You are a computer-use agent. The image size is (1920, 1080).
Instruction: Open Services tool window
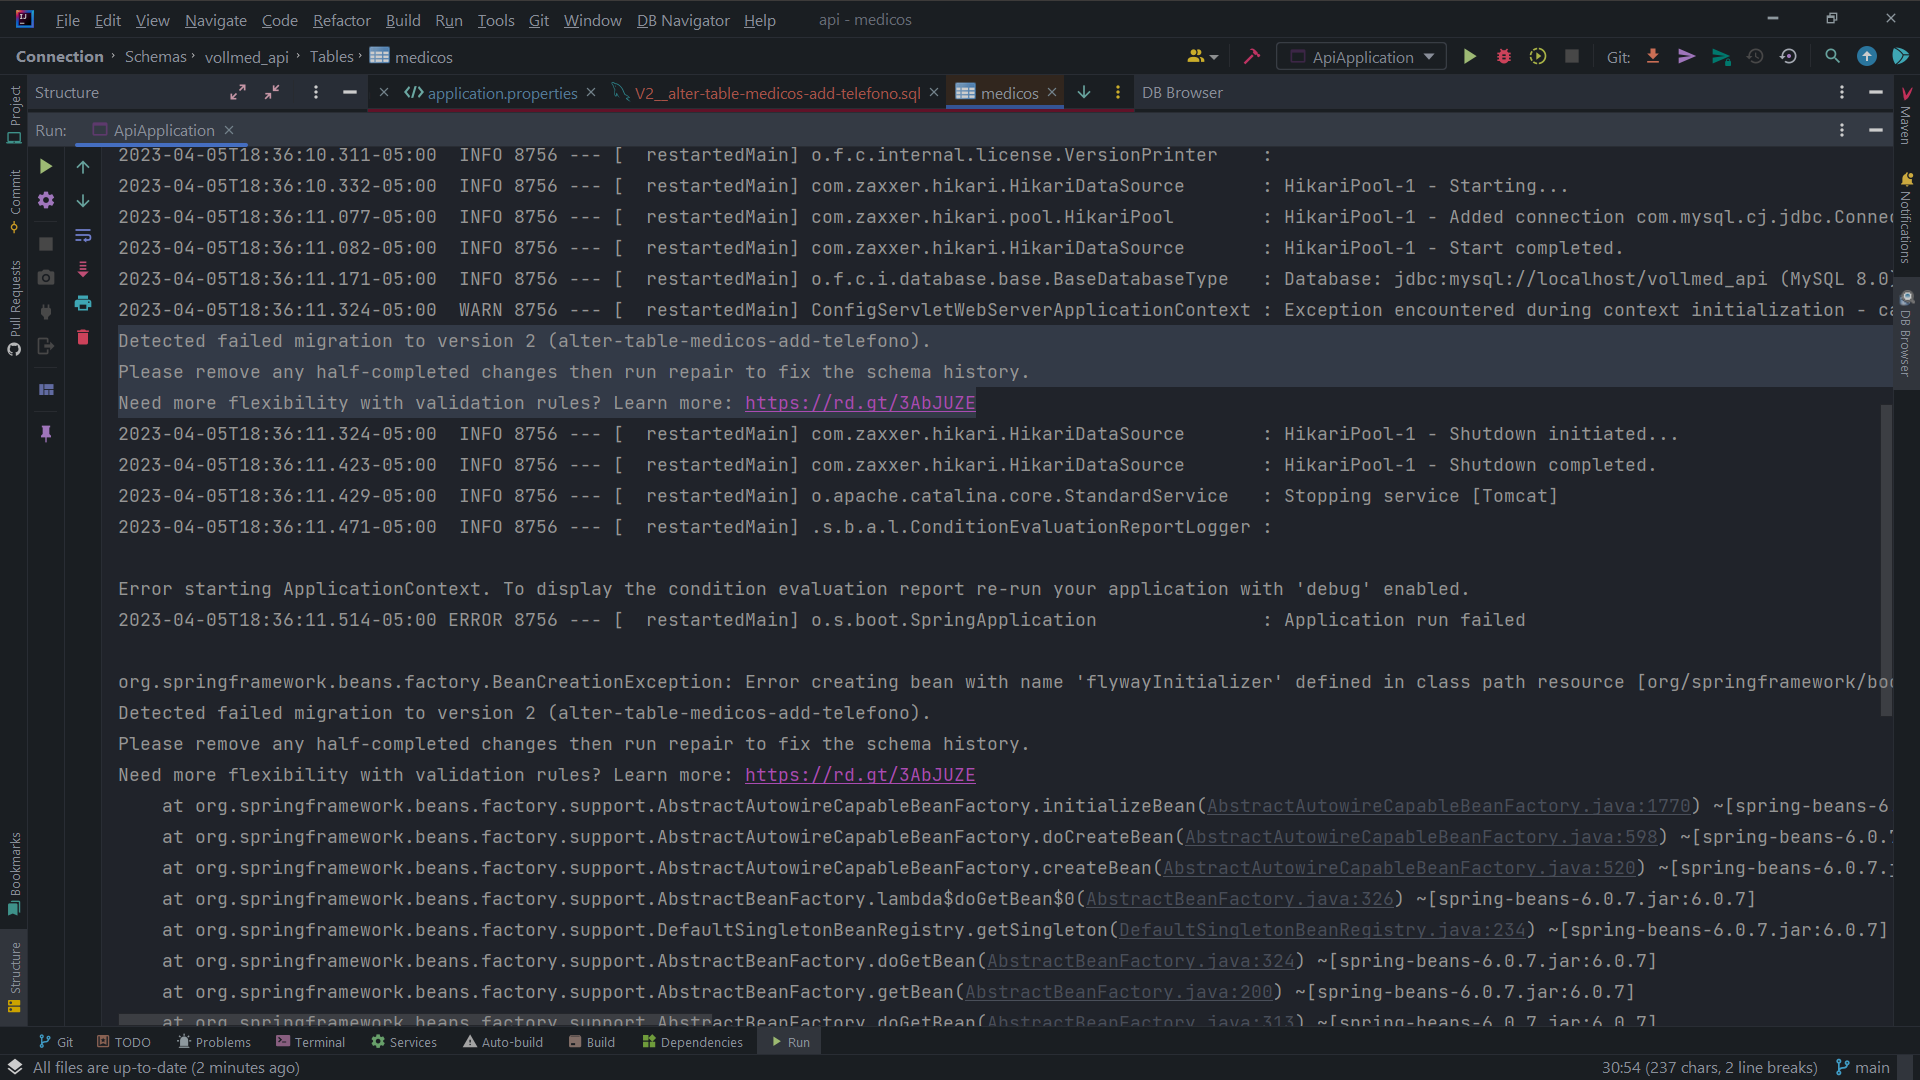point(404,1042)
